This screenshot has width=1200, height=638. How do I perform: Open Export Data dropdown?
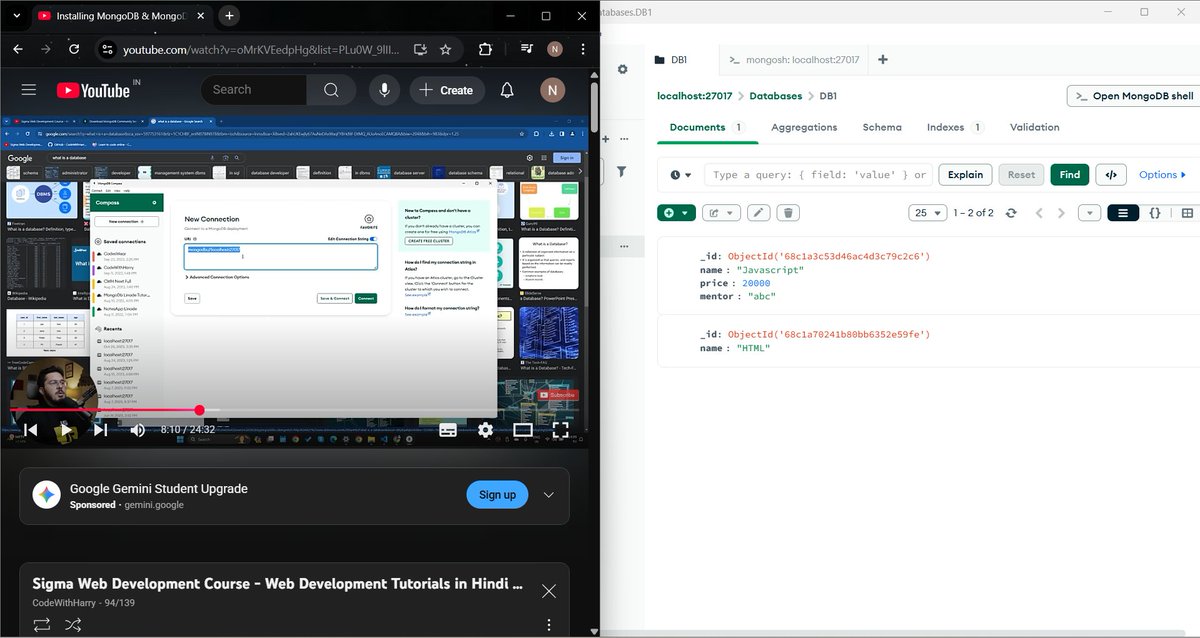pos(721,213)
